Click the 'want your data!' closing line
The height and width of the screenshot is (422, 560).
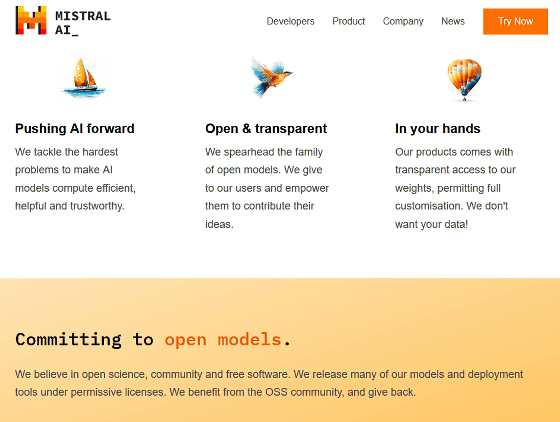click(x=431, y=224)
